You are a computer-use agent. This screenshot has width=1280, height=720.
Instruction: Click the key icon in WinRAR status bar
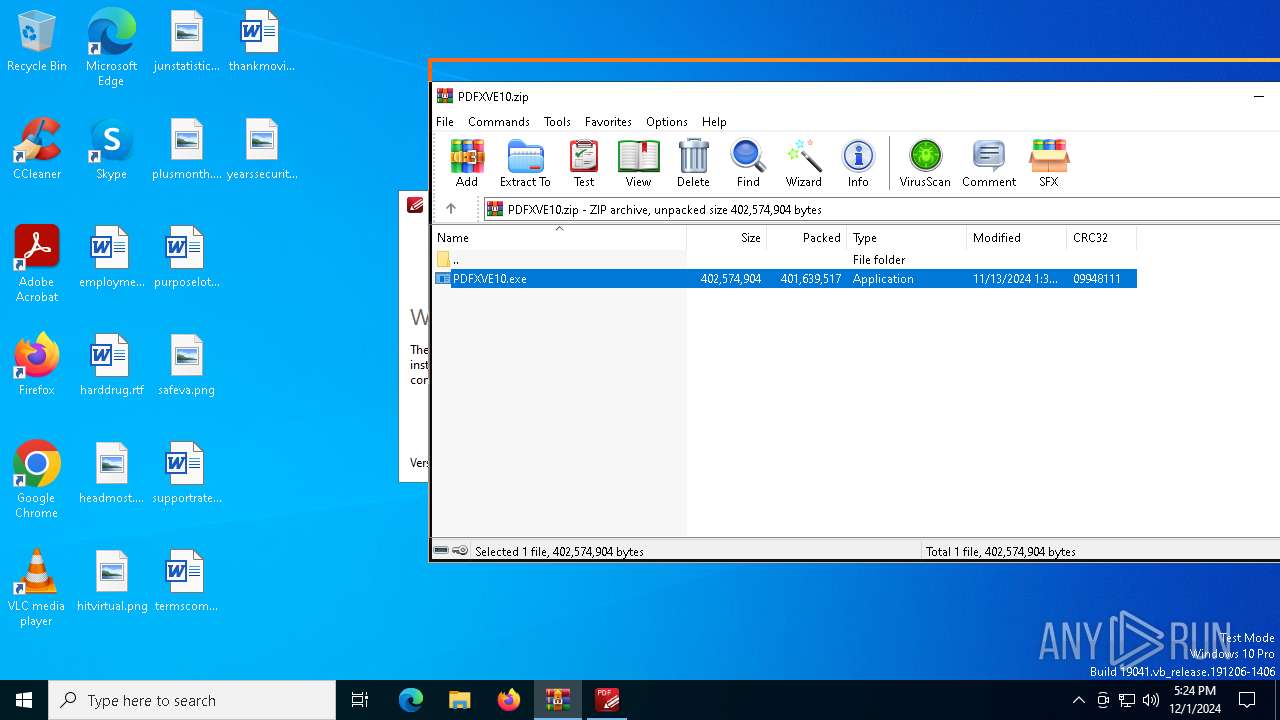[x=460, y=551]
